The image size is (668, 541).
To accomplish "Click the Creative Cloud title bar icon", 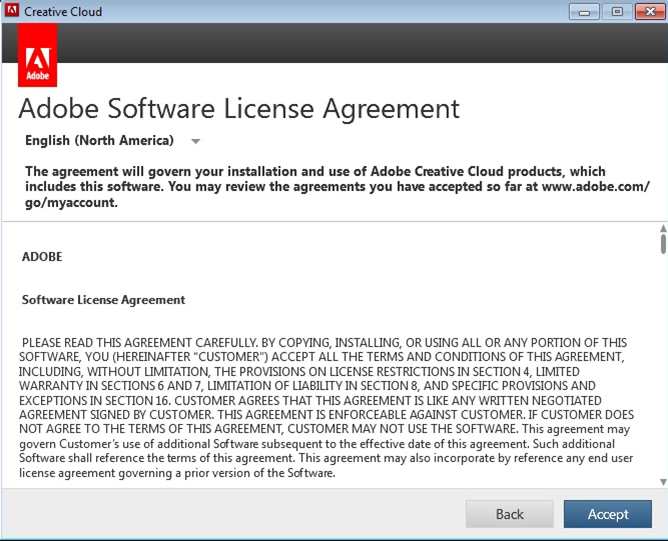I will [x=11, y=11].
